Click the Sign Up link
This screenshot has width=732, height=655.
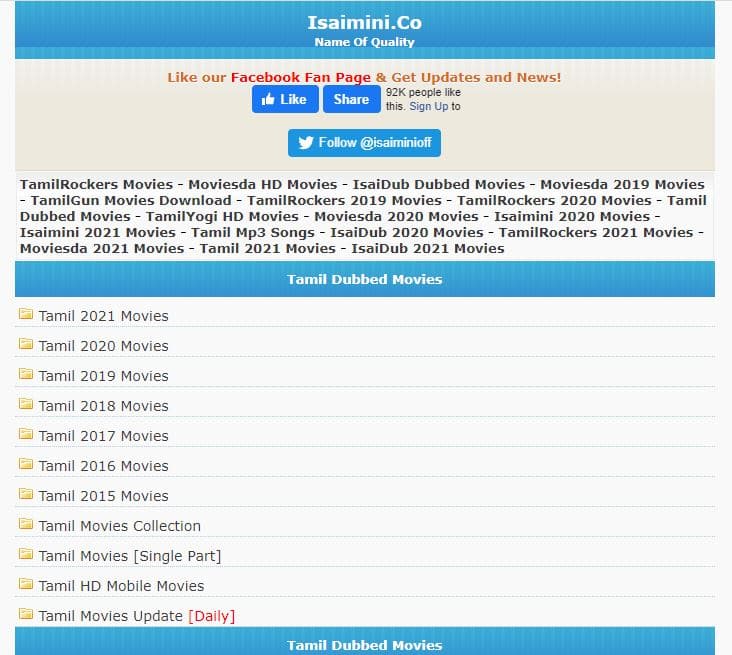tap(429, 106)
